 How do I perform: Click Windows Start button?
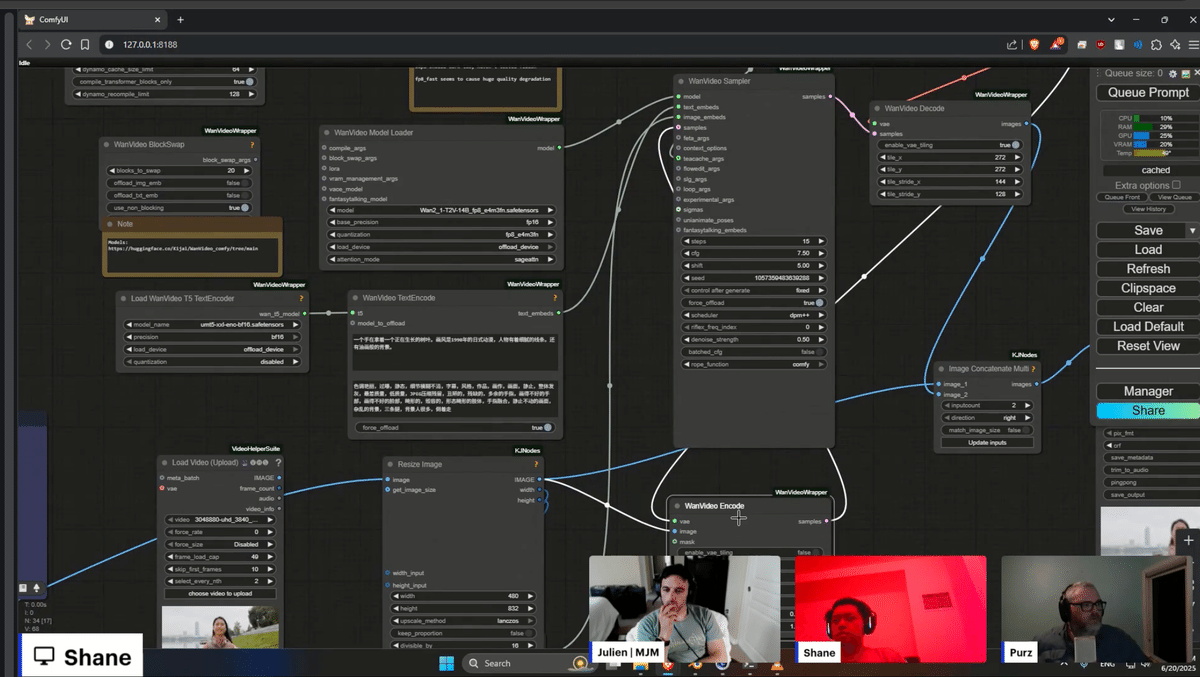[x=446, y=663]
